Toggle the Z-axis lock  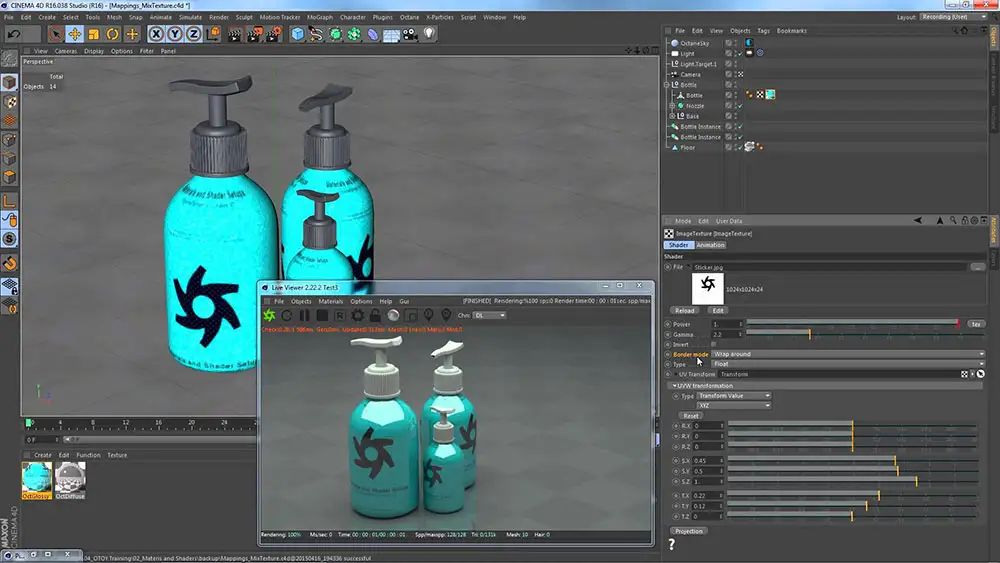[194, 34]
